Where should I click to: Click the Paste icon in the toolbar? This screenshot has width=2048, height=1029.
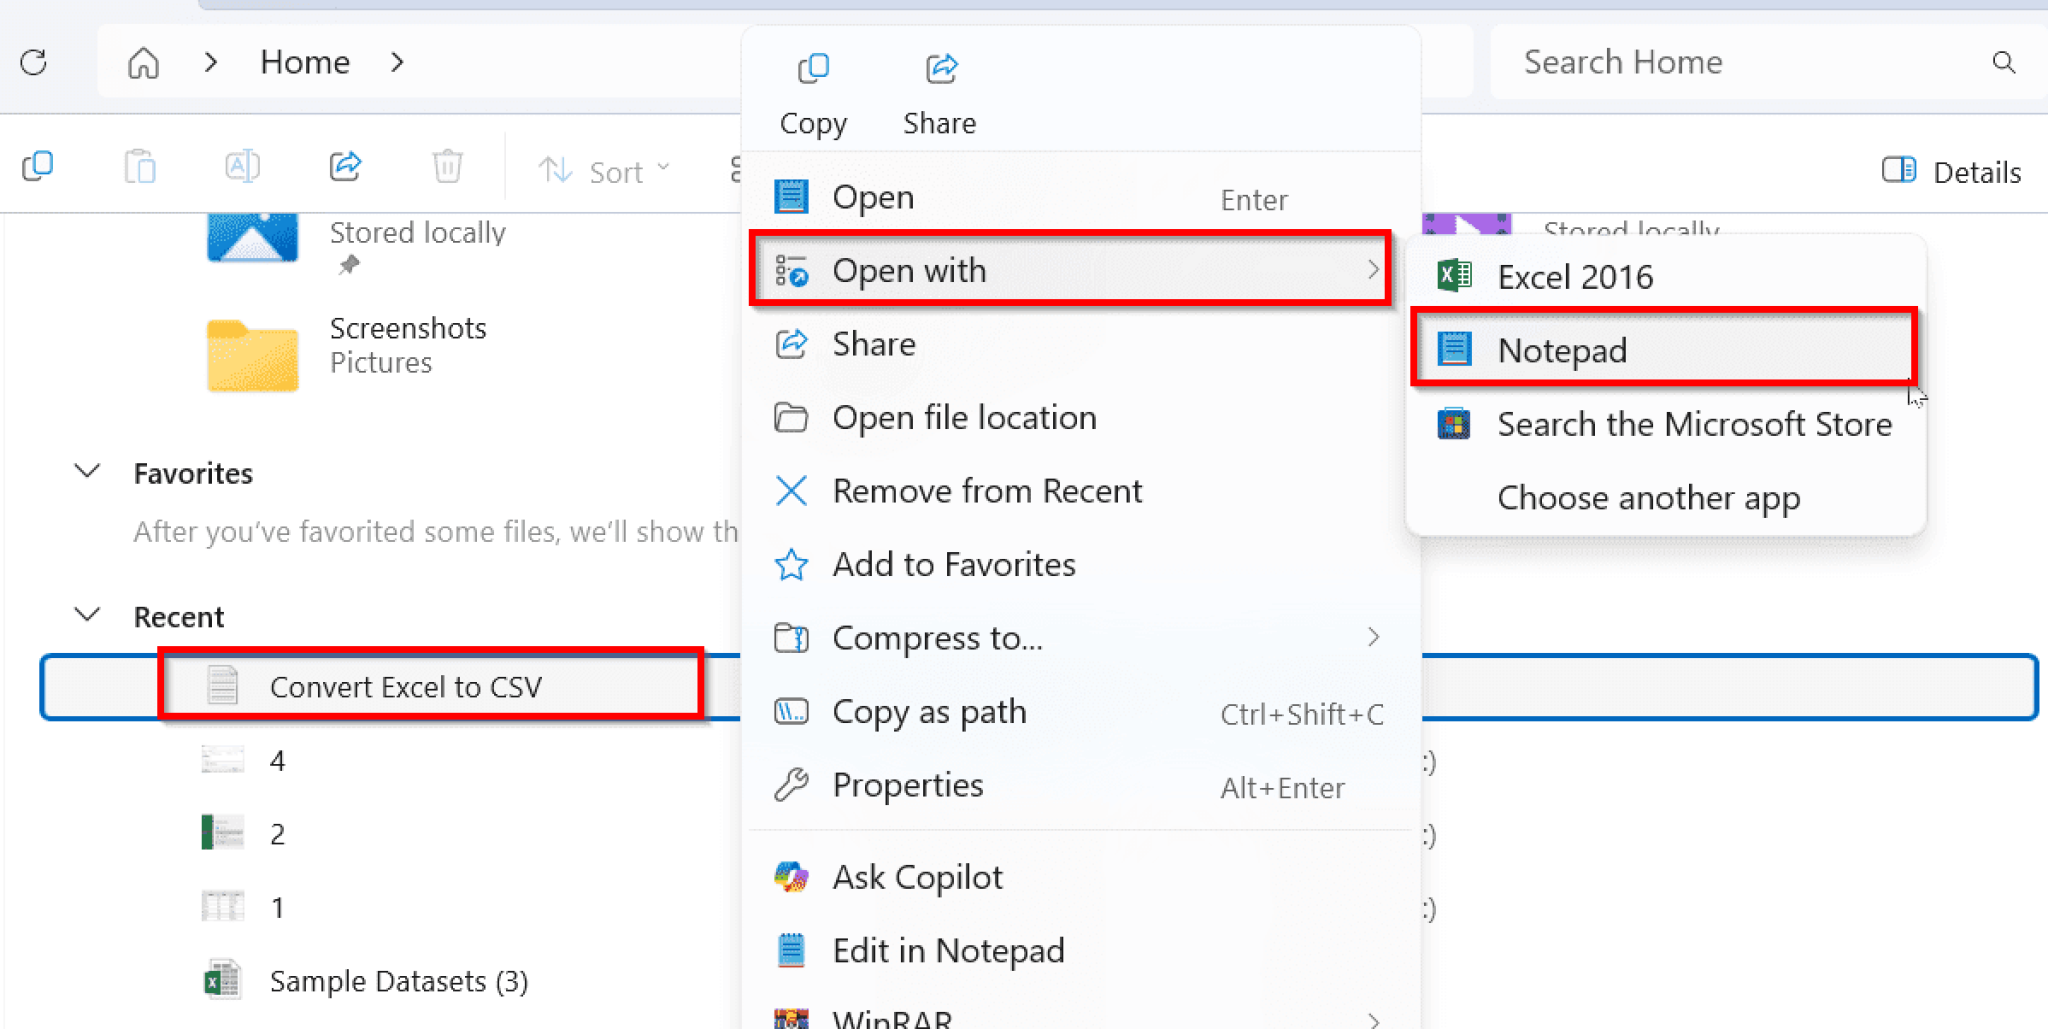(140, 166)
